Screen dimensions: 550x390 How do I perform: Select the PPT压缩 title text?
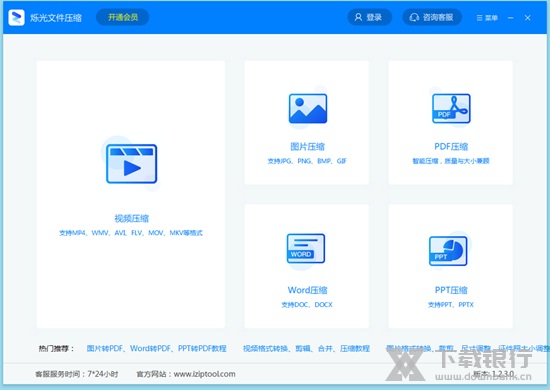coord(451,290)
